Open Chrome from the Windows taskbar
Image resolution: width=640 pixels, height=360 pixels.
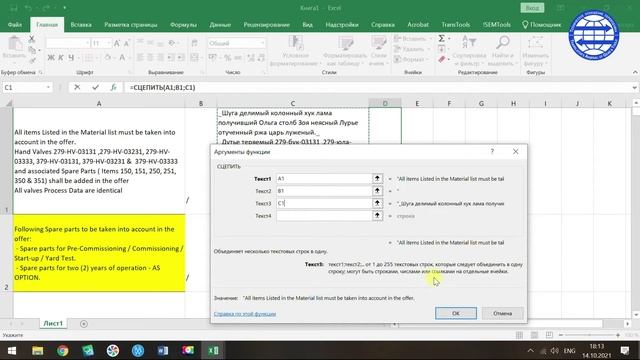[x=62, y=350]
